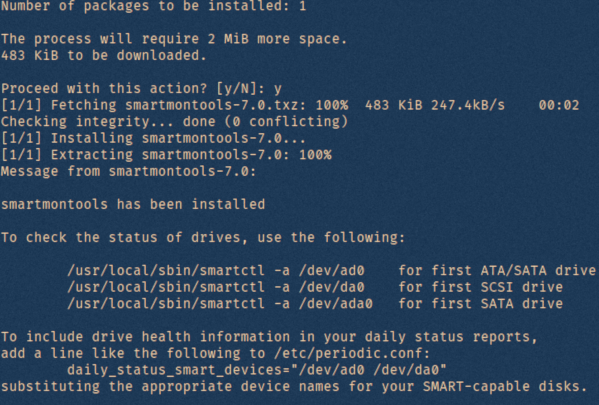The width and height of the screenshot is (599, 405).
Task: Click the 'Proceed with this action?' prompt
Action: [141, 89]
